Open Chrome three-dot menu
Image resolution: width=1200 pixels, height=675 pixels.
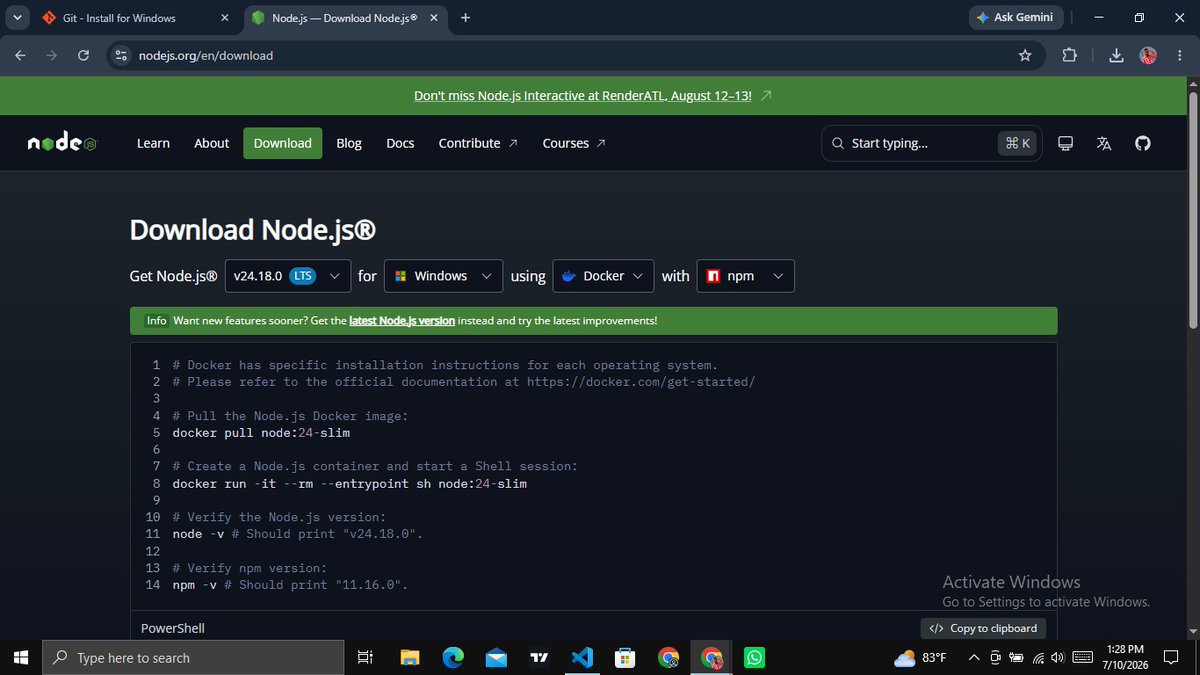coord(1178,55)
